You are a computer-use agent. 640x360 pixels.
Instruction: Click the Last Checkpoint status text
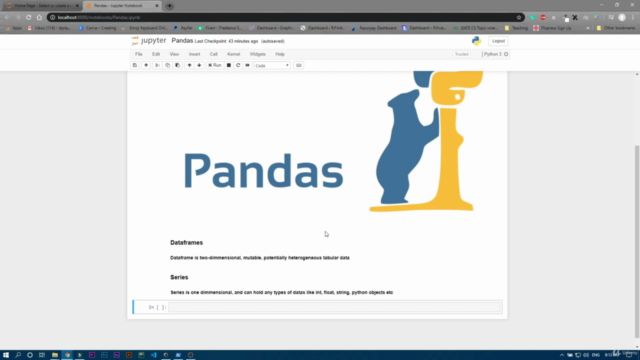tap(227, 41)
